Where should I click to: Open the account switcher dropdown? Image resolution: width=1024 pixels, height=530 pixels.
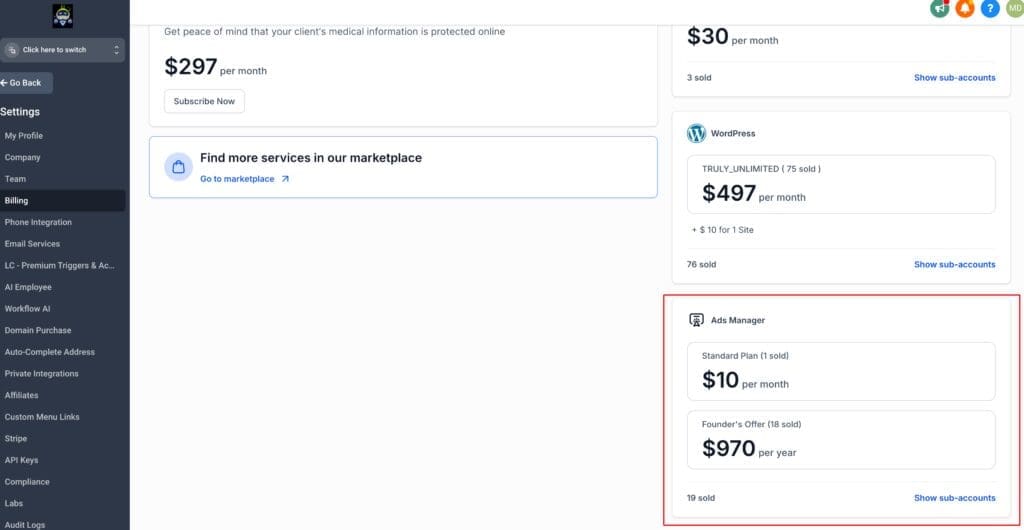click(63, 50)
